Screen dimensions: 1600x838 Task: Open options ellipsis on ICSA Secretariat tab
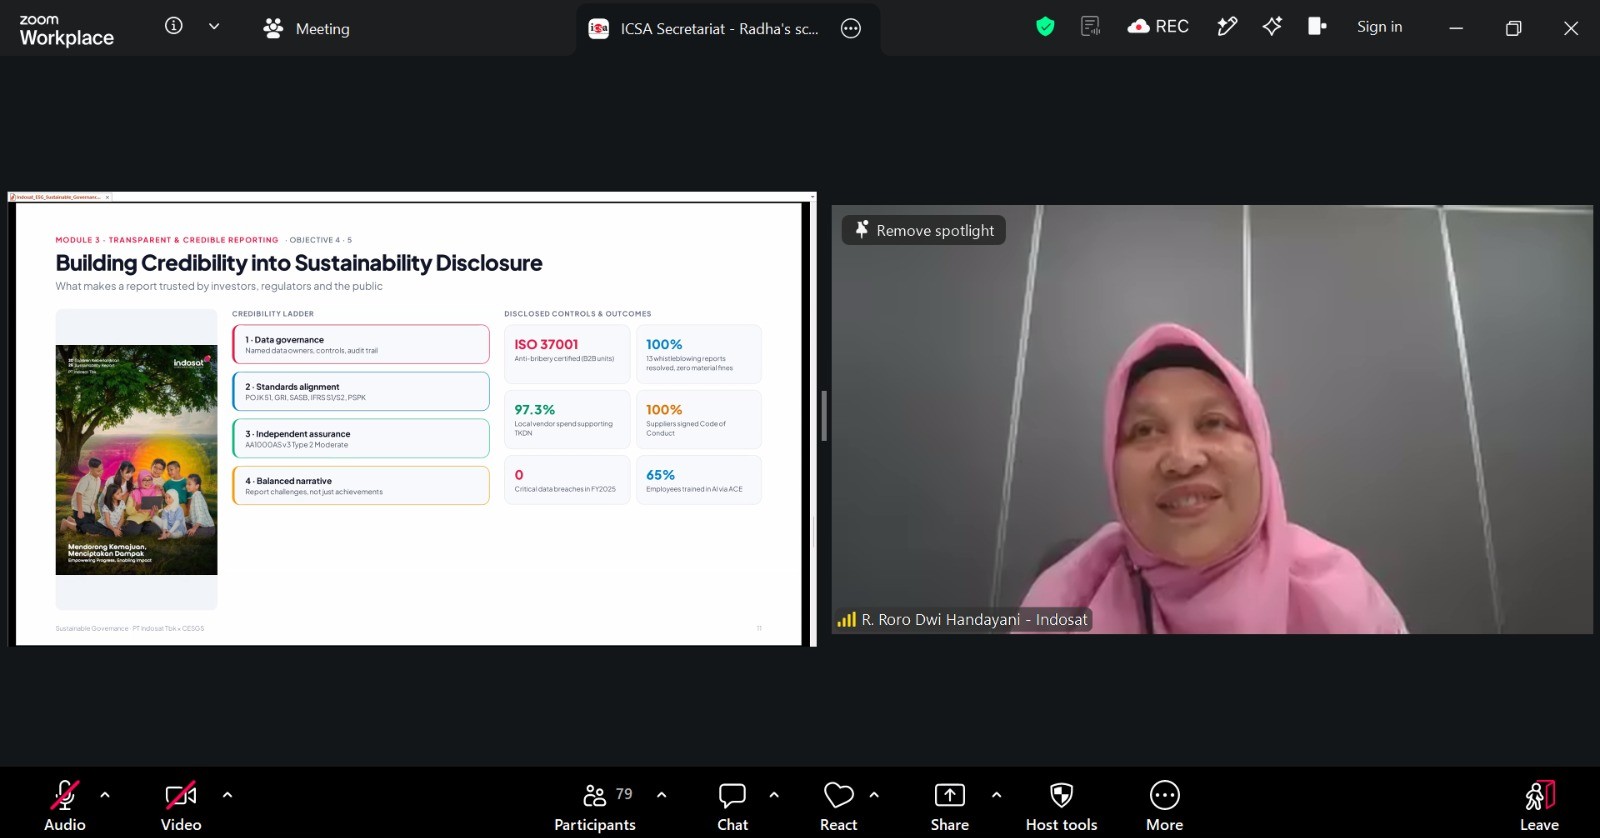click(x=851, y=29)
